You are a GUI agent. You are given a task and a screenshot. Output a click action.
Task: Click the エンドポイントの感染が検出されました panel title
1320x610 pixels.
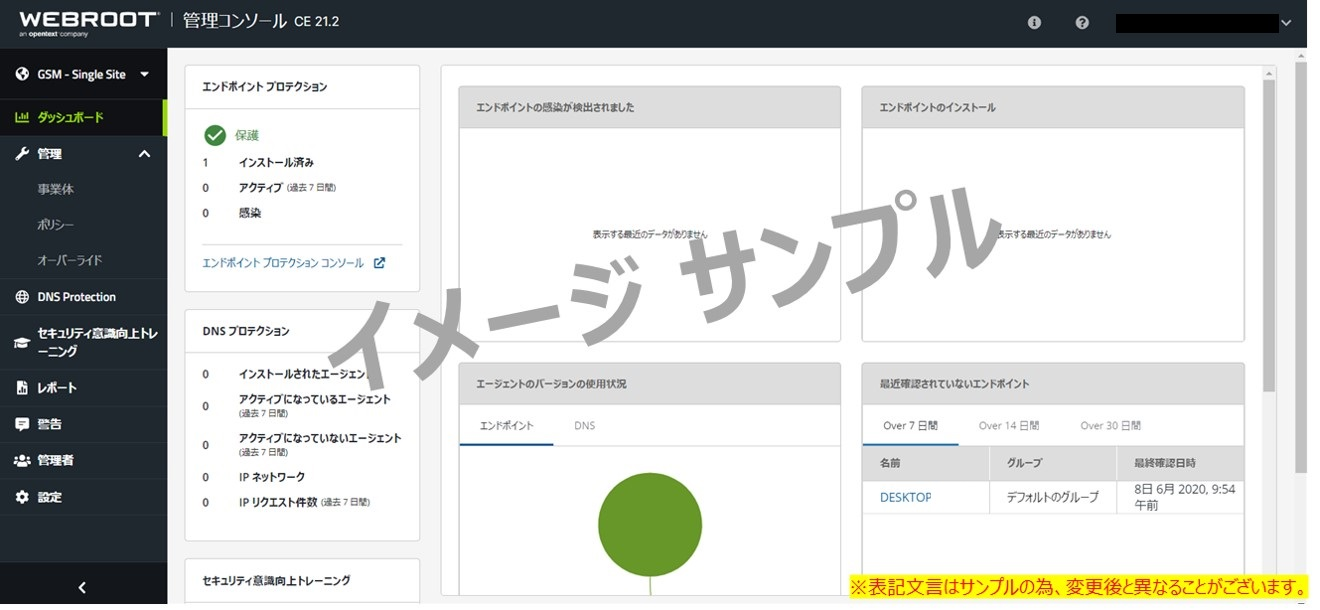click(555, 107)
